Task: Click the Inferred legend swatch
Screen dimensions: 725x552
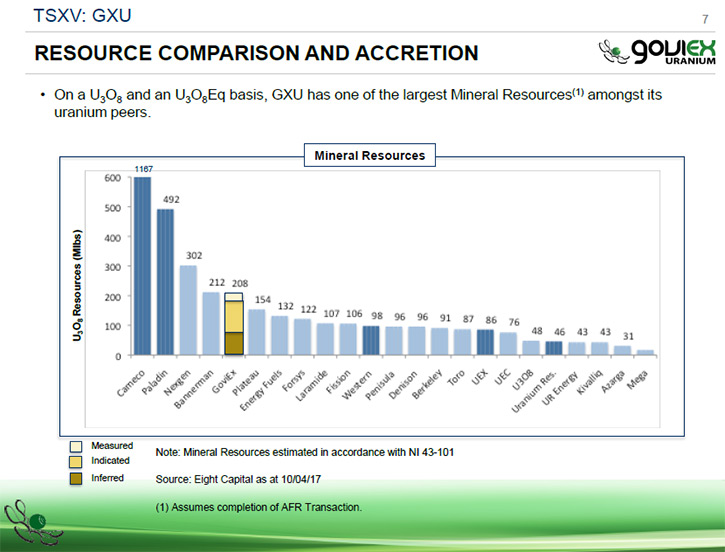Action: coord(76,478)
